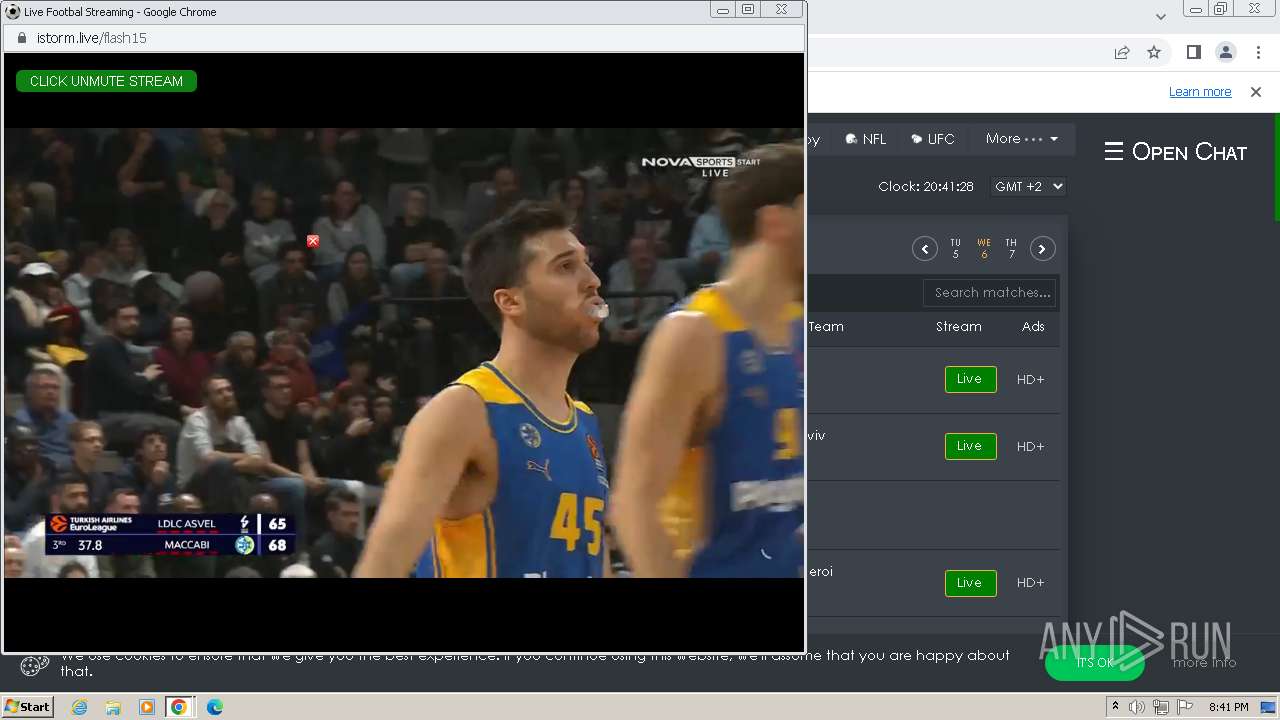Open the Chrome profile avatar icon

point(1226,52)
